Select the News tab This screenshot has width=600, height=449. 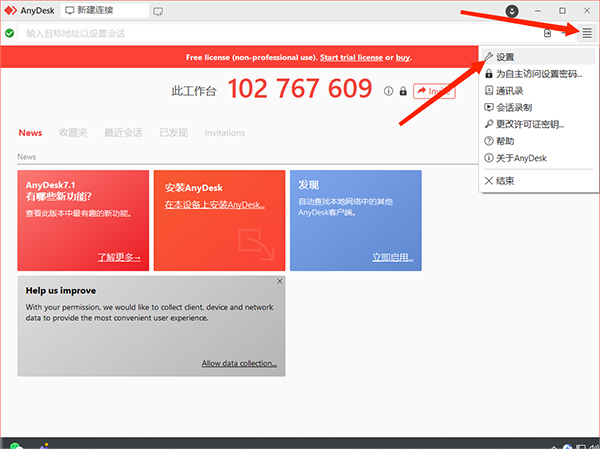click(x=30, y=133)
